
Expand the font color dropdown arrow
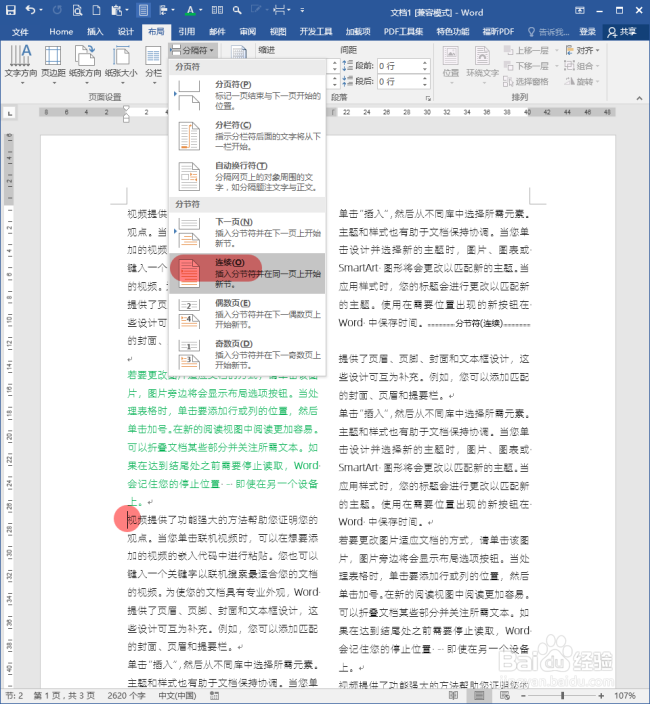200,10
